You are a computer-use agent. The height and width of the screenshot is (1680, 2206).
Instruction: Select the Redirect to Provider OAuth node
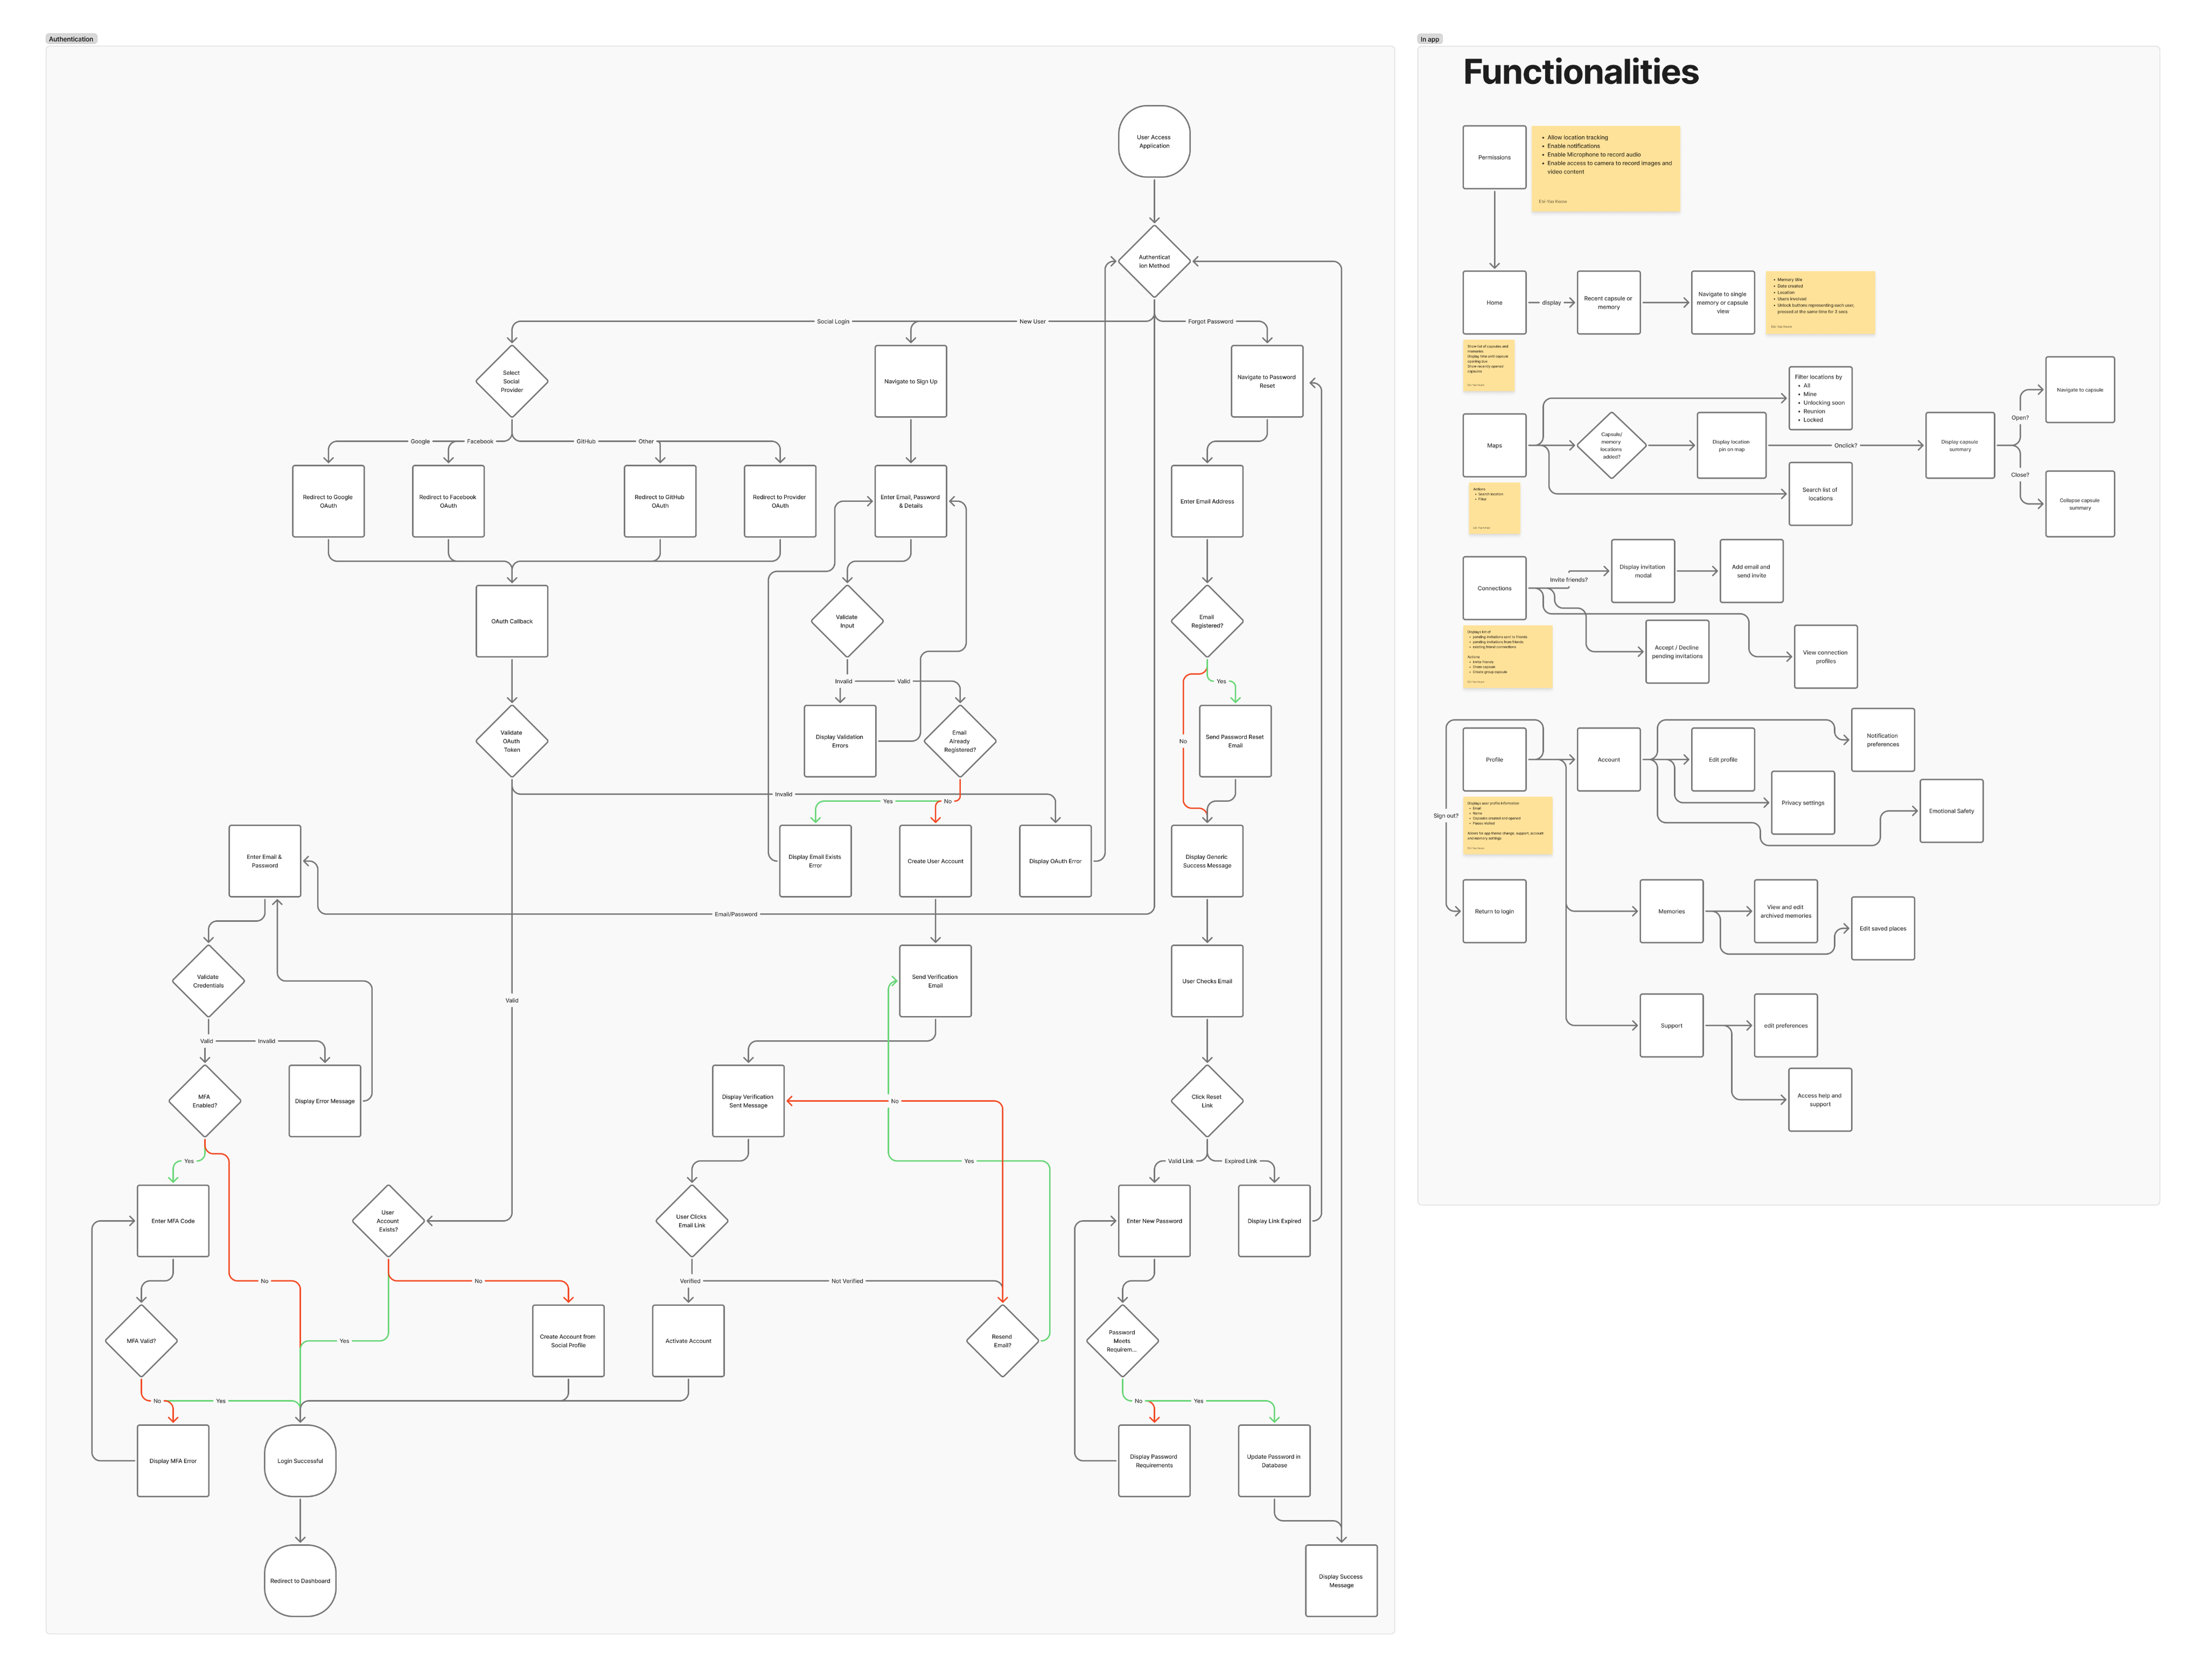tap(780, 501)
